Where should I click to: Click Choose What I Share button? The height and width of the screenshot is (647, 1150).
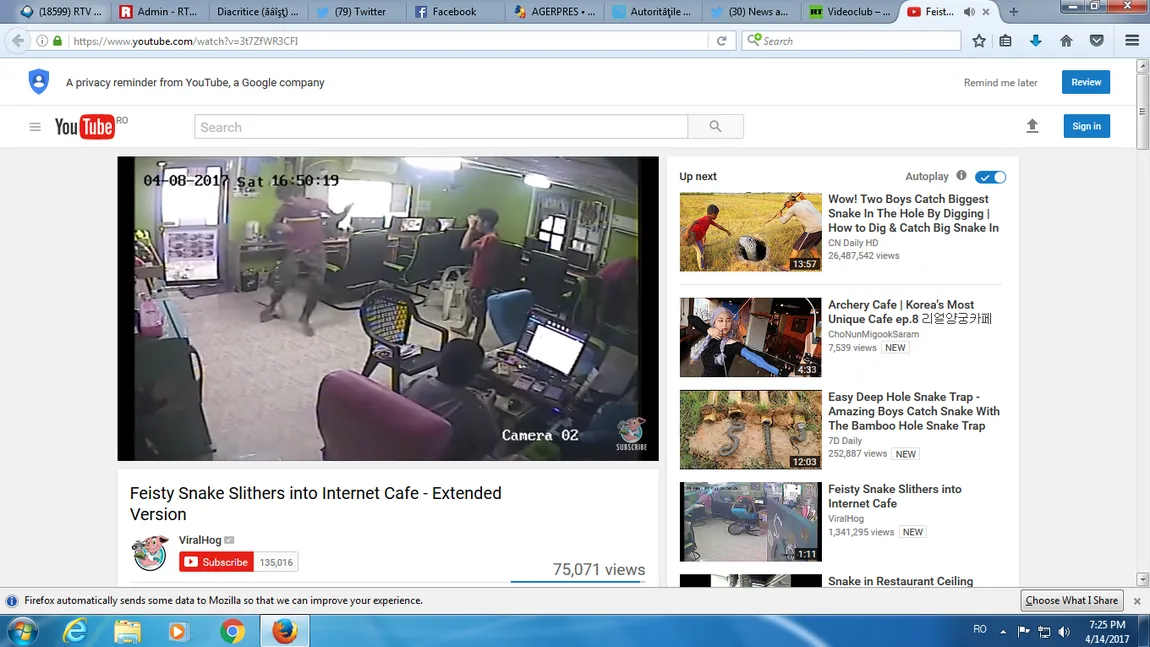1072,600
